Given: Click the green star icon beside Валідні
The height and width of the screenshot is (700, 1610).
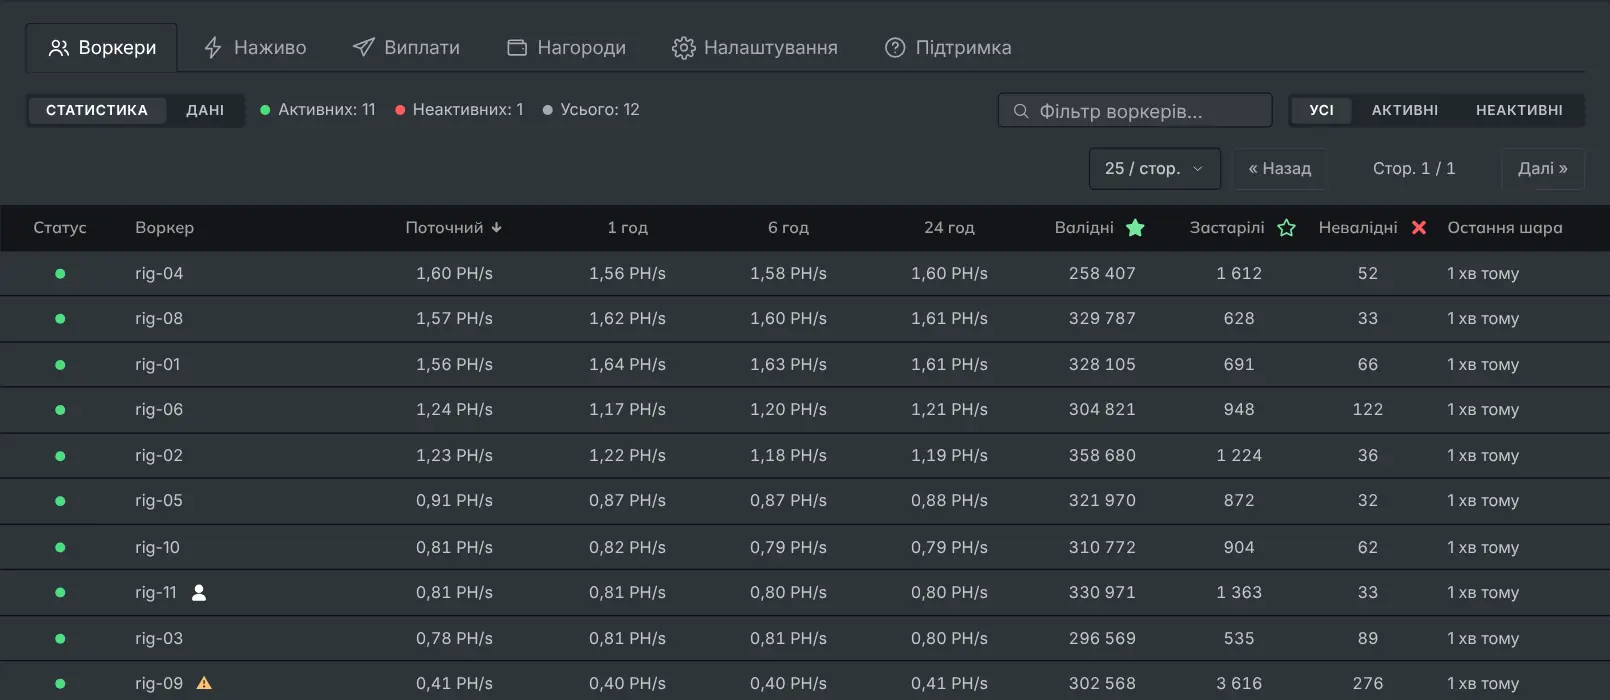Looking at the screenshot, I should tap(1135, 228).
